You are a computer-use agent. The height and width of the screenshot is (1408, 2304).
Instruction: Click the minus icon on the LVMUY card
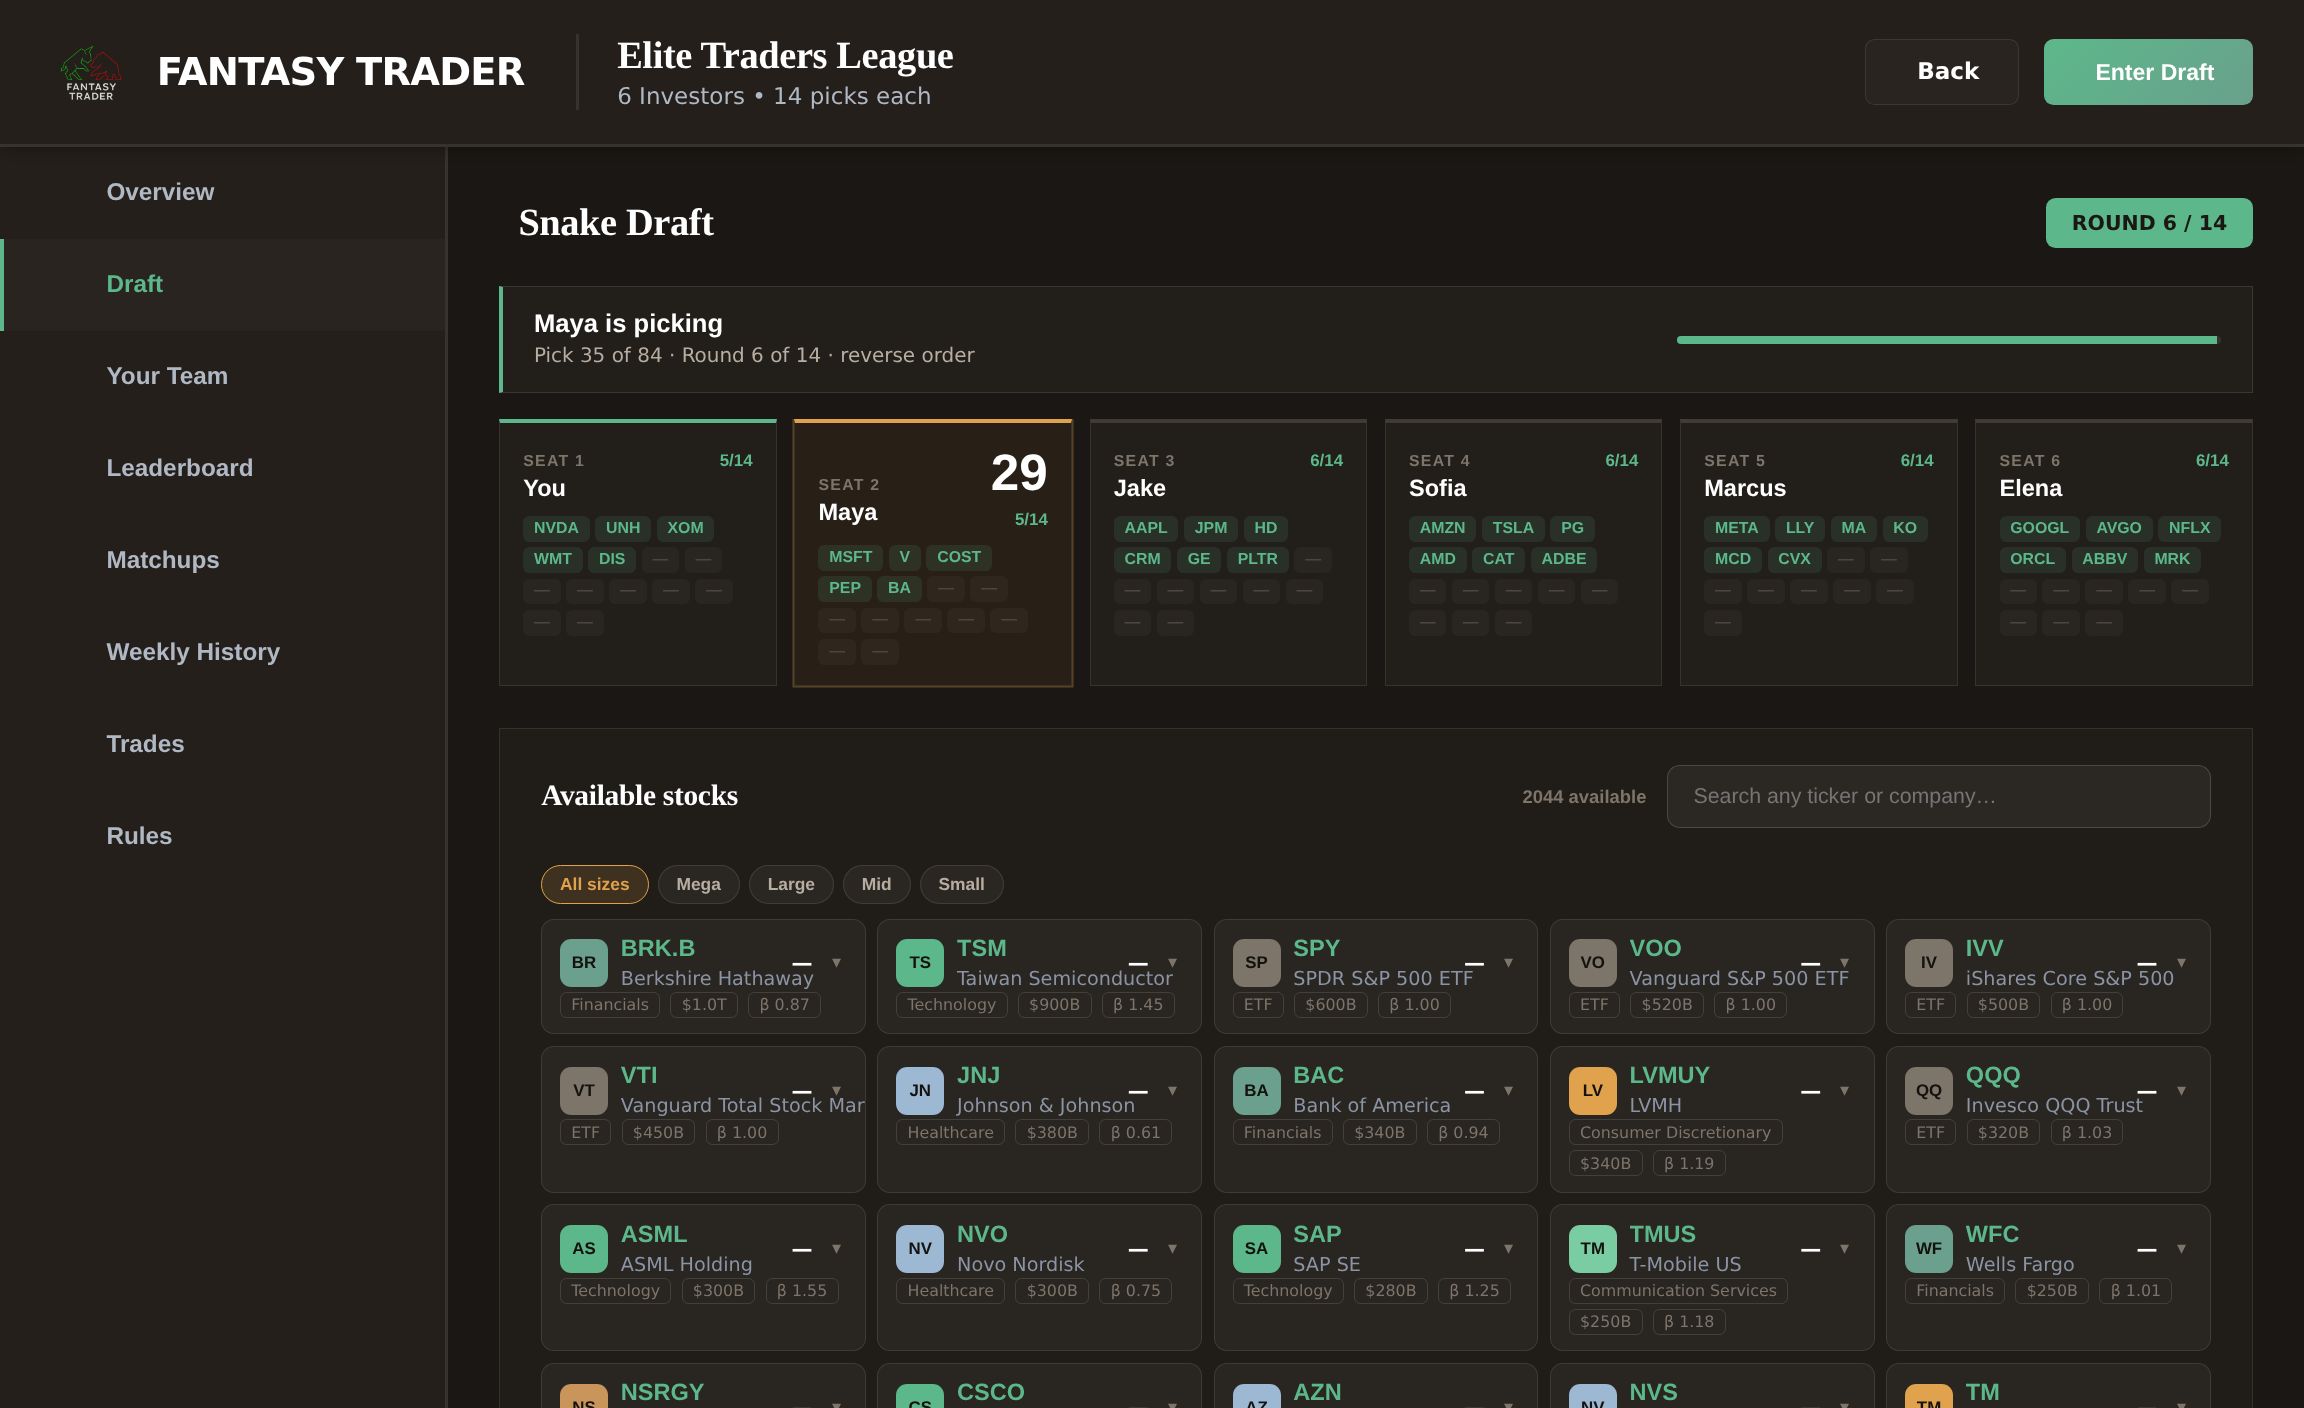click(x=1810, y=1092)
